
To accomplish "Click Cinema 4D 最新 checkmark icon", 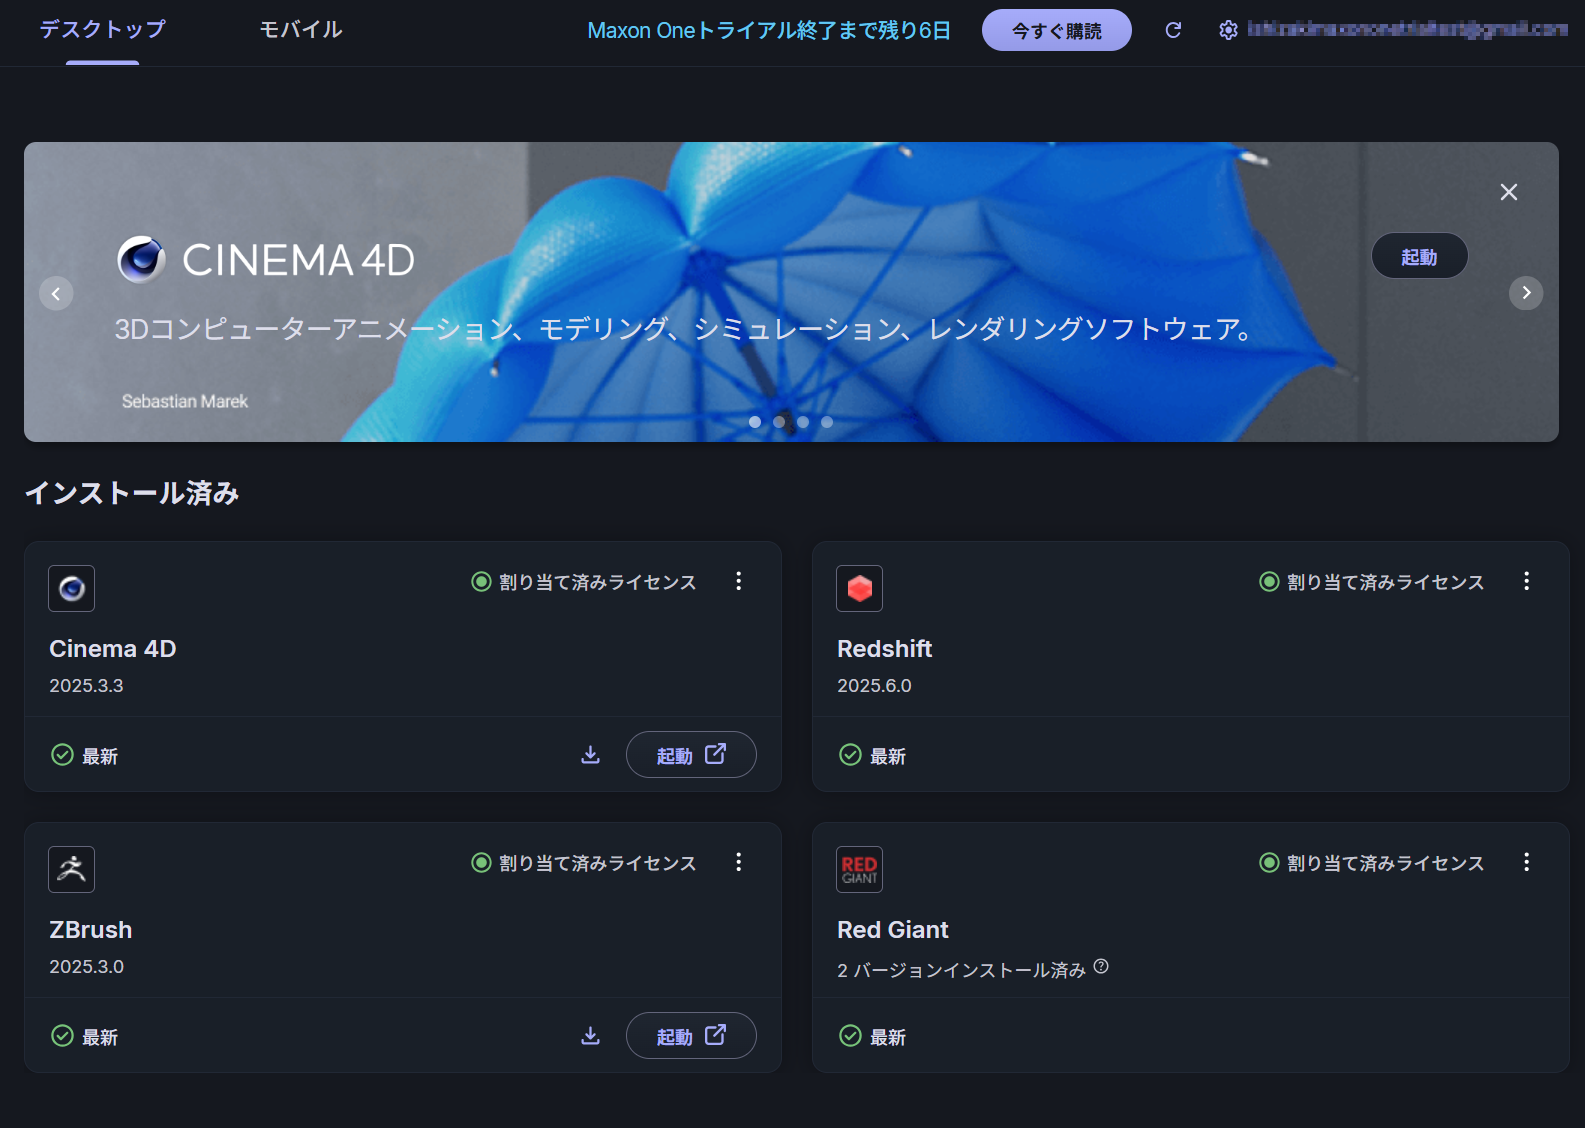I will coord(62,755).
